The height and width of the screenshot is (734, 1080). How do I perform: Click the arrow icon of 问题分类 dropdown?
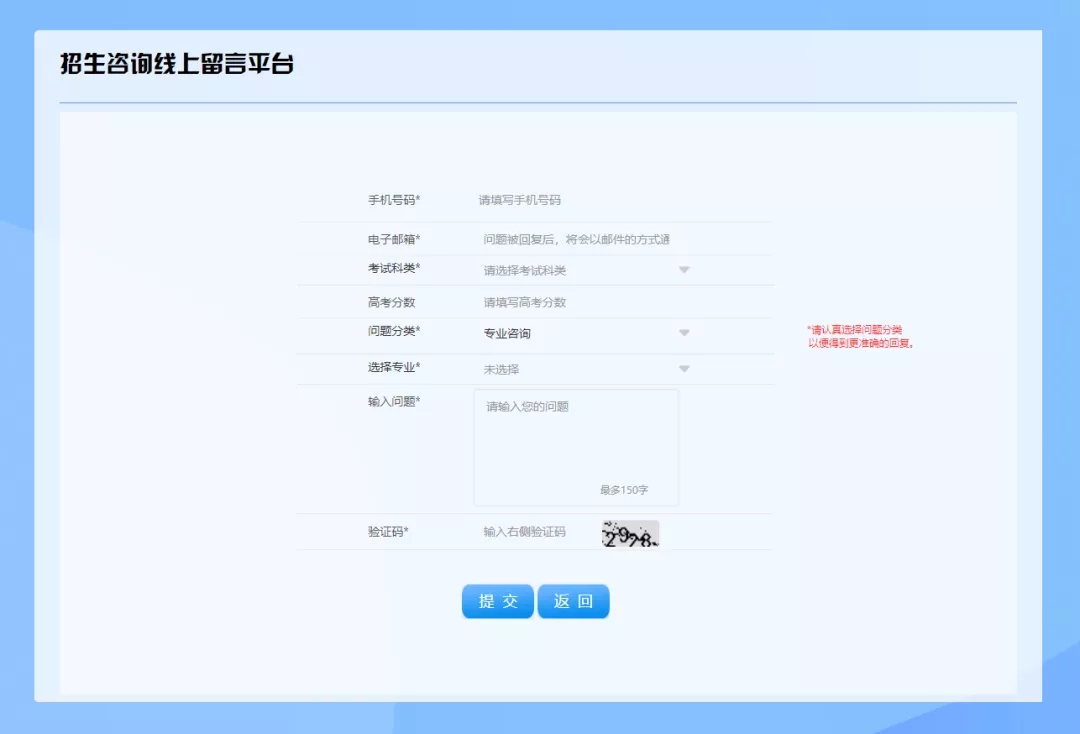(684, 333)
